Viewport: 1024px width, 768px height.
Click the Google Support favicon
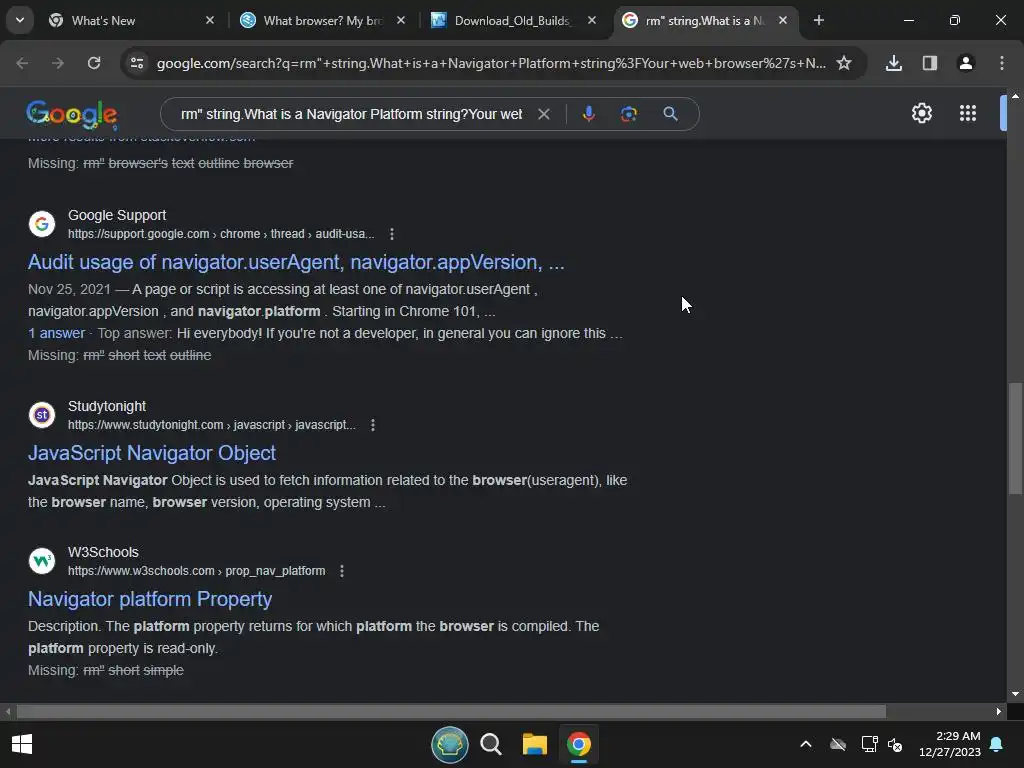click(42, 224)
